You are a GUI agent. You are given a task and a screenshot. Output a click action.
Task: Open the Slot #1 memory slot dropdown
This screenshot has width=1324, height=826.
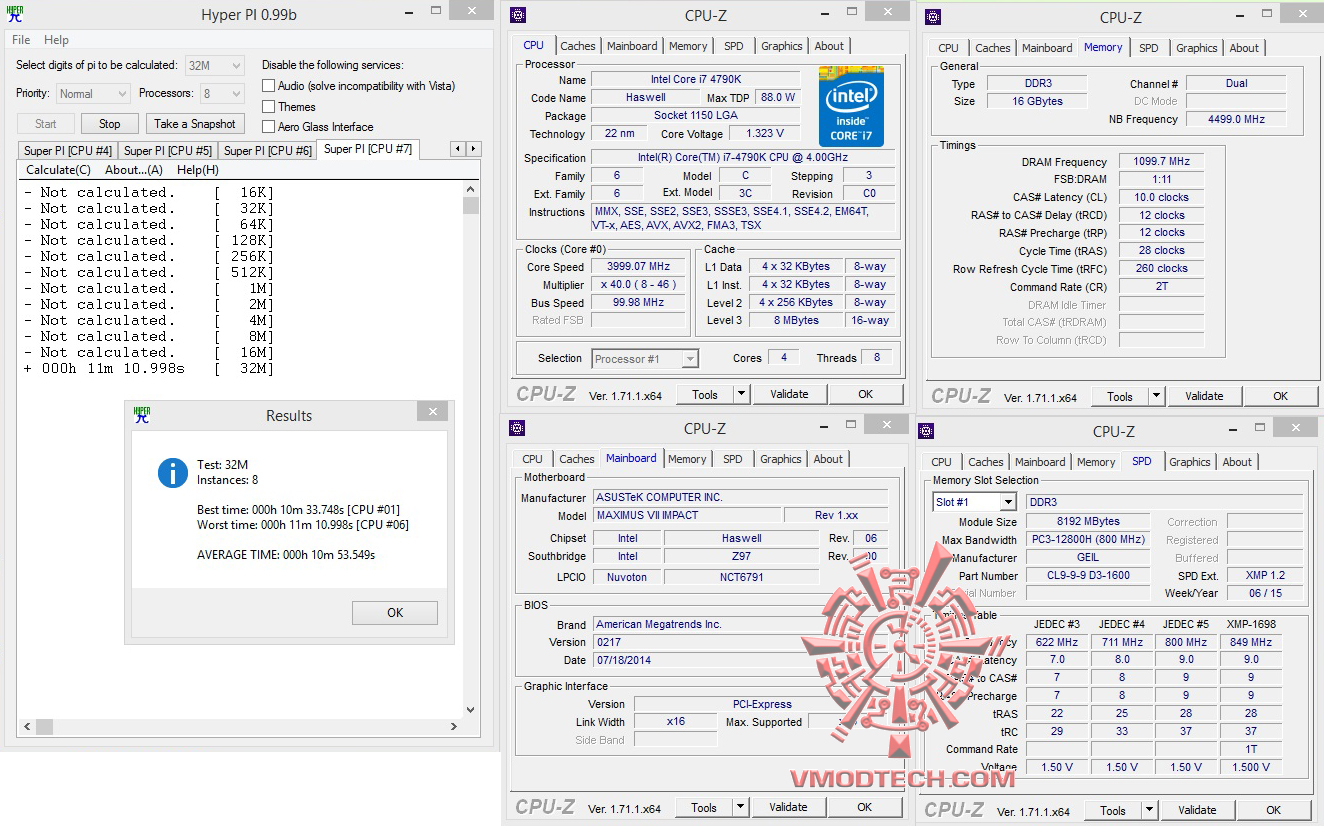pos(974,502)
